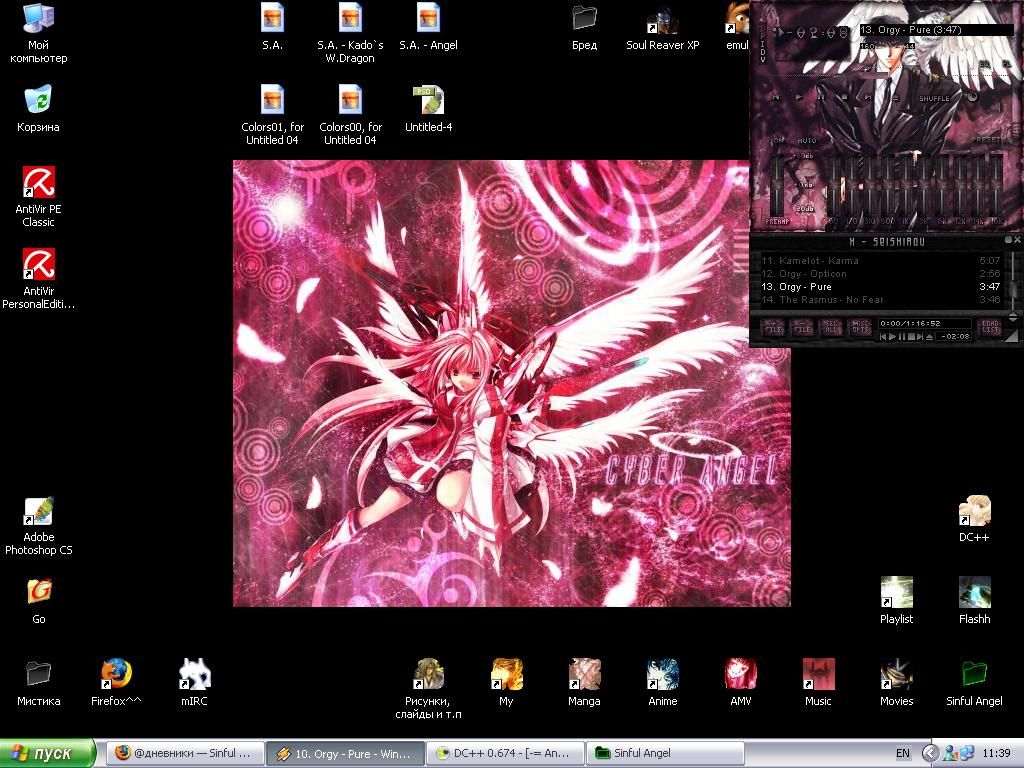Switch to DC++ 0.674 taskbar button

(505, 753)
